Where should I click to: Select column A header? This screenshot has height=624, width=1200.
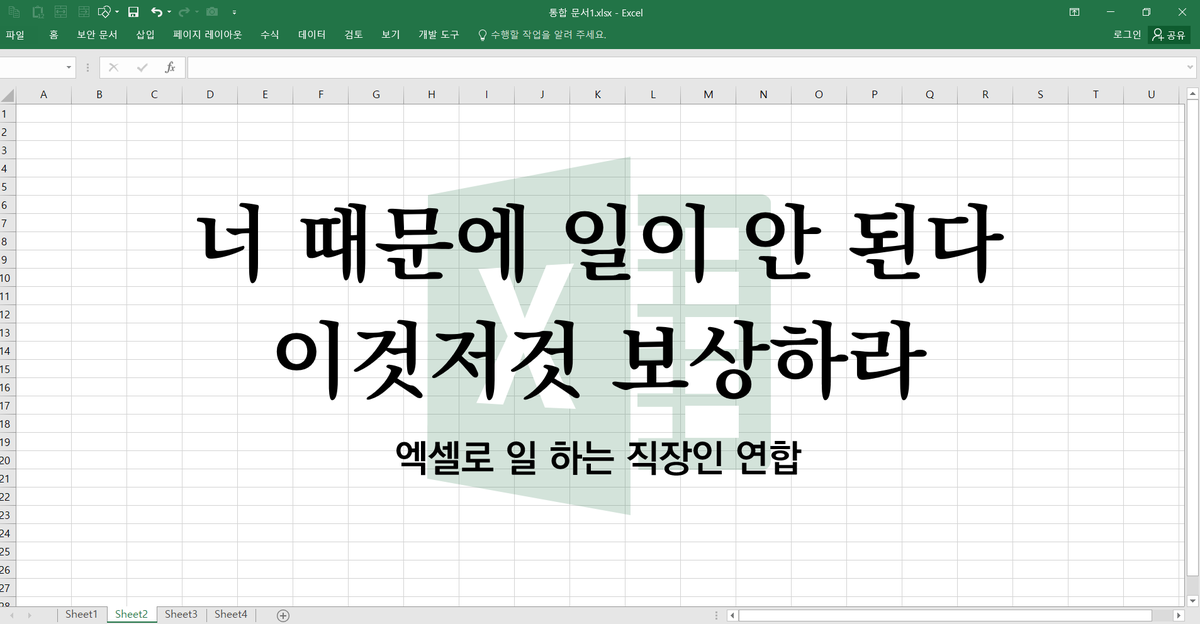coord(43,95)
